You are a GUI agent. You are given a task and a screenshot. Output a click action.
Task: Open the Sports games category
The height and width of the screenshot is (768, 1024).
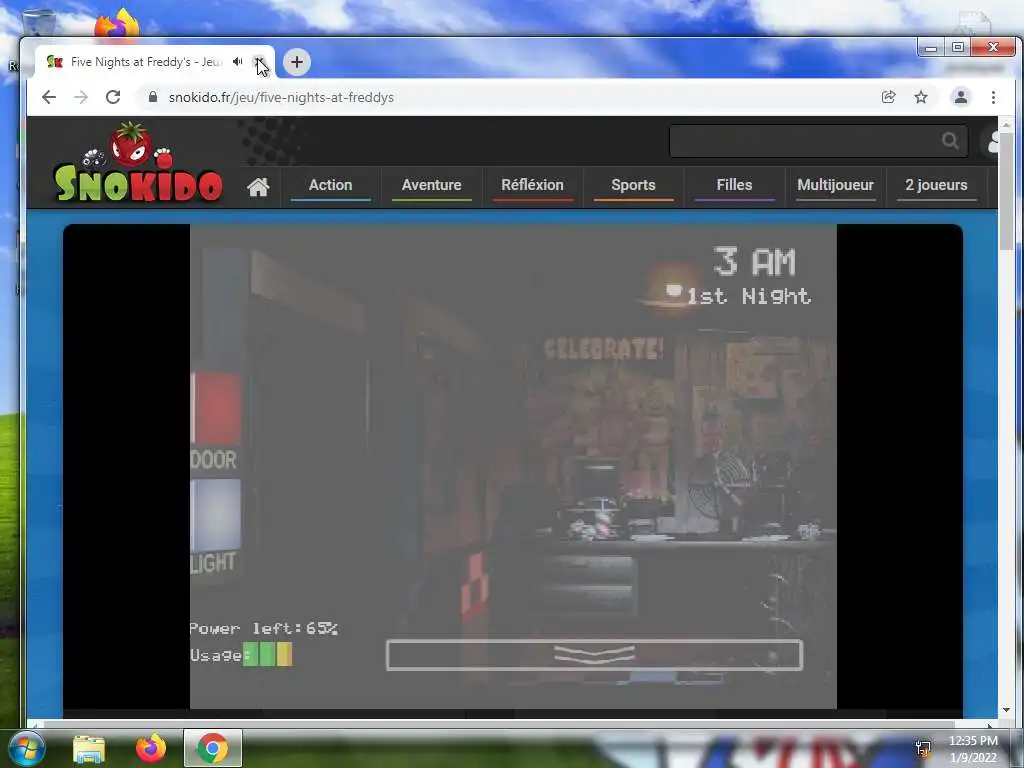[633, 185]
